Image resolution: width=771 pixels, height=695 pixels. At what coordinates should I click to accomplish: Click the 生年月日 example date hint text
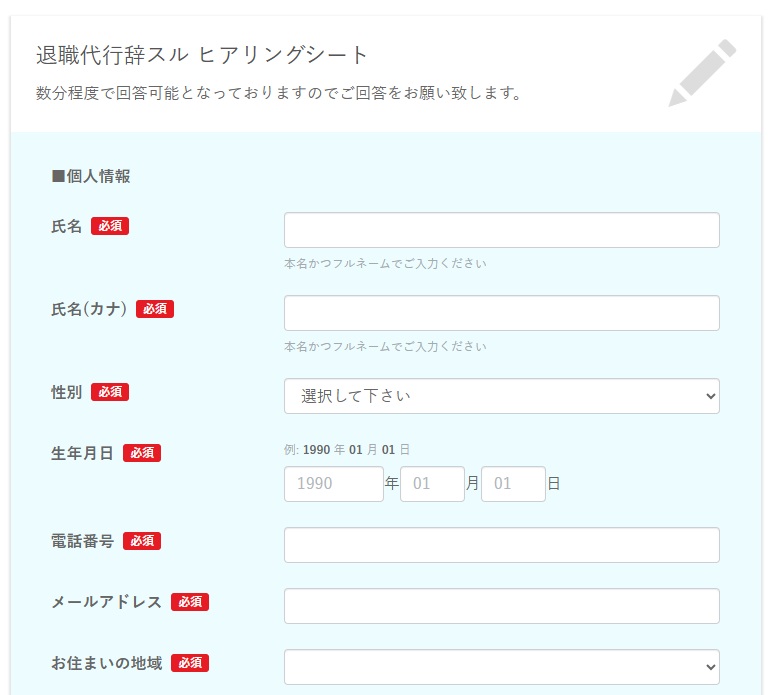[347, 449]
